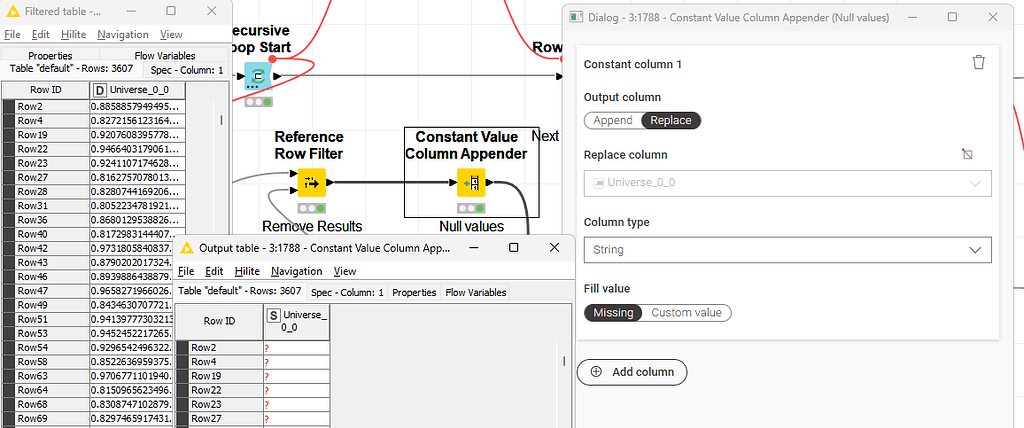Open Hilite menu in Filtered table window
This screenshot has width=1024, height=428.
tap(73, 35)
